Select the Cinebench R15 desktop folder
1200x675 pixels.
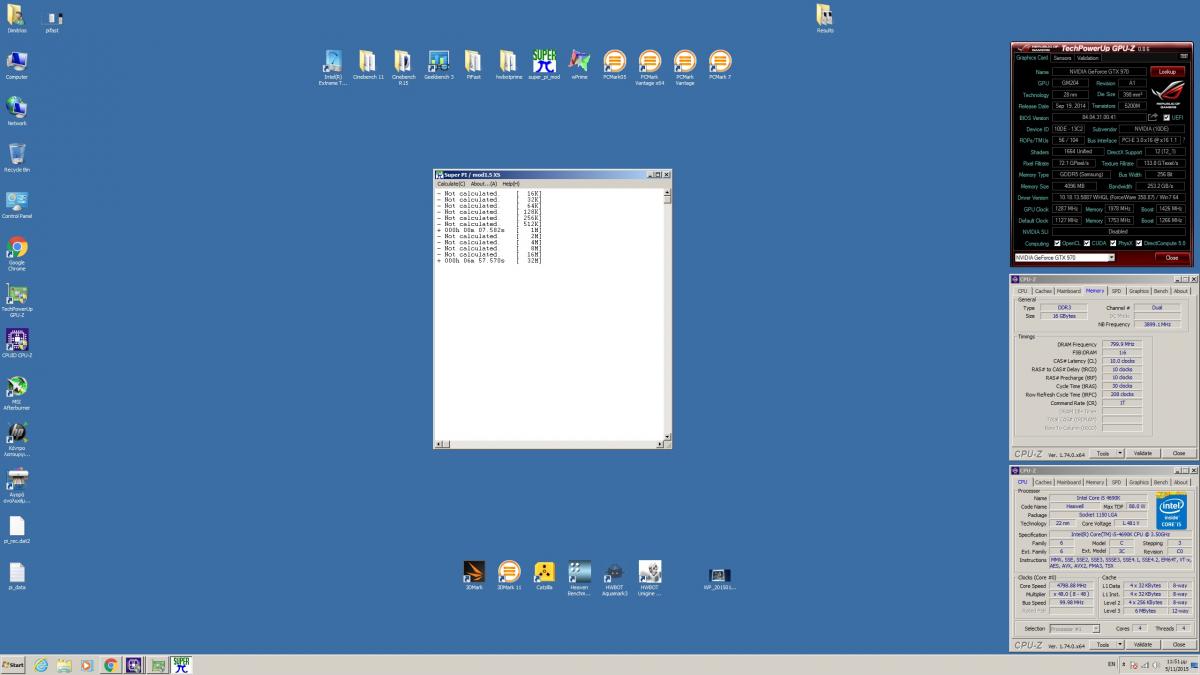pos(403,67)
